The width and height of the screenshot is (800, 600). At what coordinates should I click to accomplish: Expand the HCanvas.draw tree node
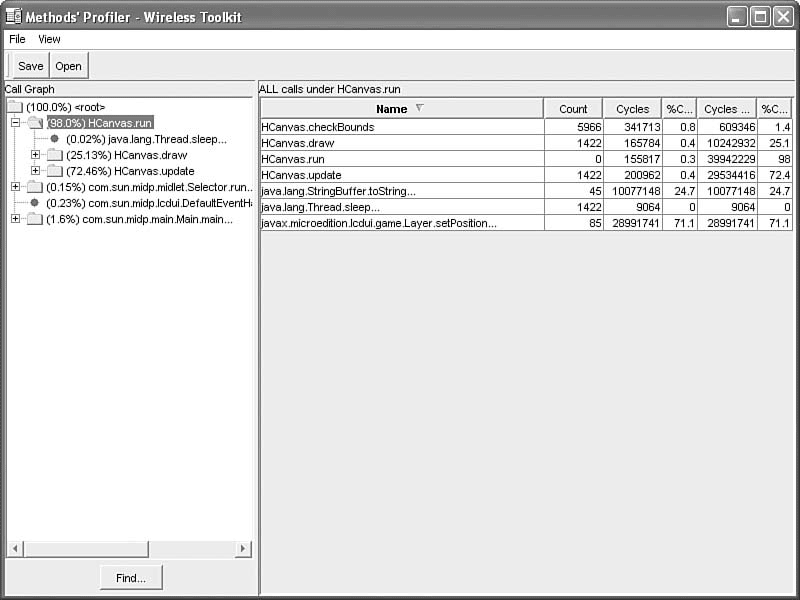(x=35, y=155)
